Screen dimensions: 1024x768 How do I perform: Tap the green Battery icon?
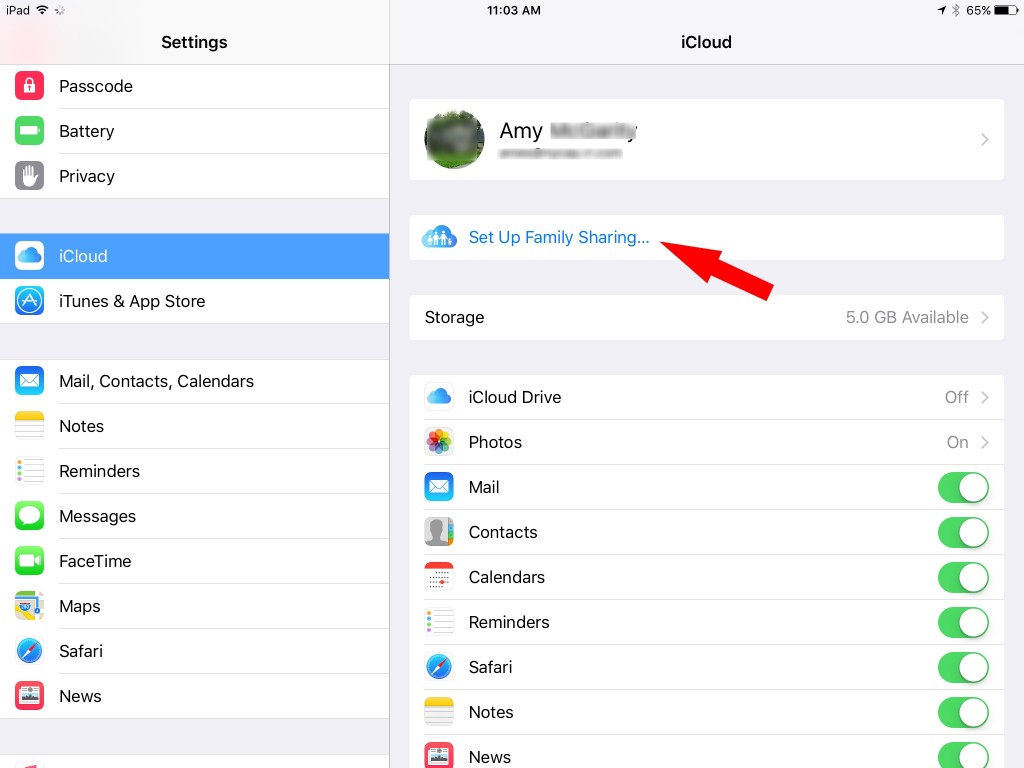tap(29, 131)
